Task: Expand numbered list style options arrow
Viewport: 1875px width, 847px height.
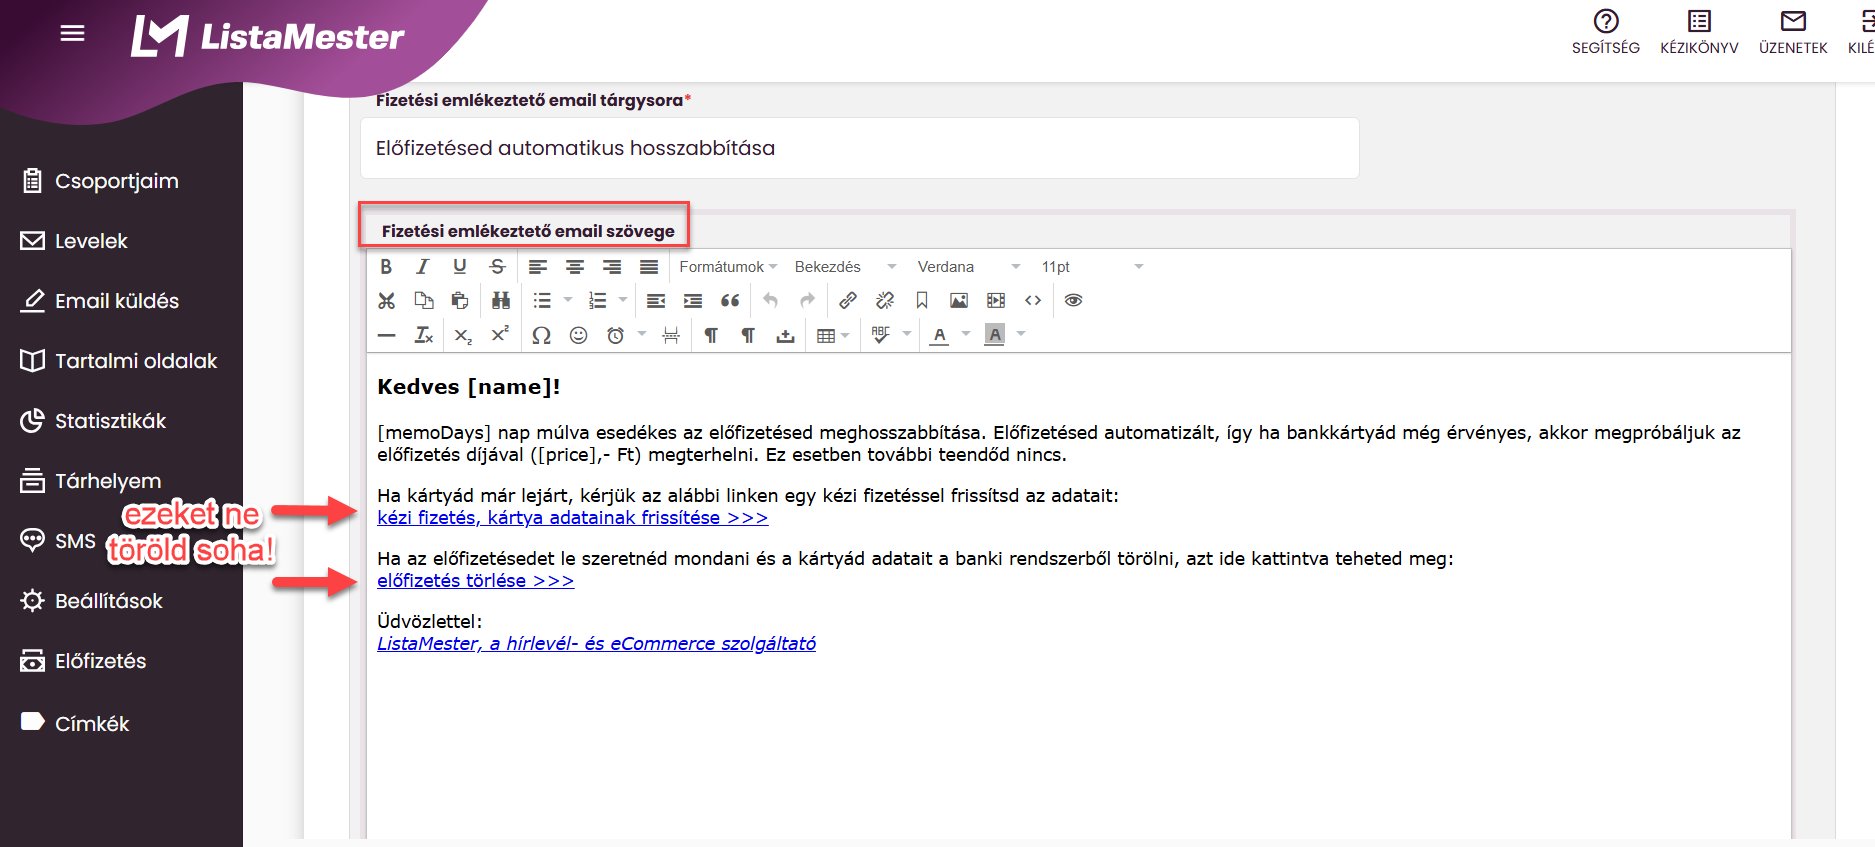Action: [623, 301]
